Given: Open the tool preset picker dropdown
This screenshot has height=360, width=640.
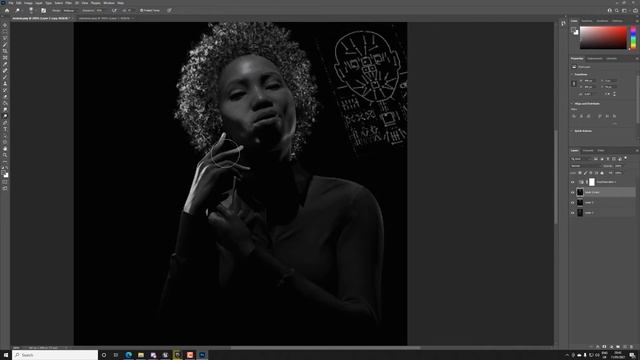Looking at the screenshot, I should [x=18, y=11].
